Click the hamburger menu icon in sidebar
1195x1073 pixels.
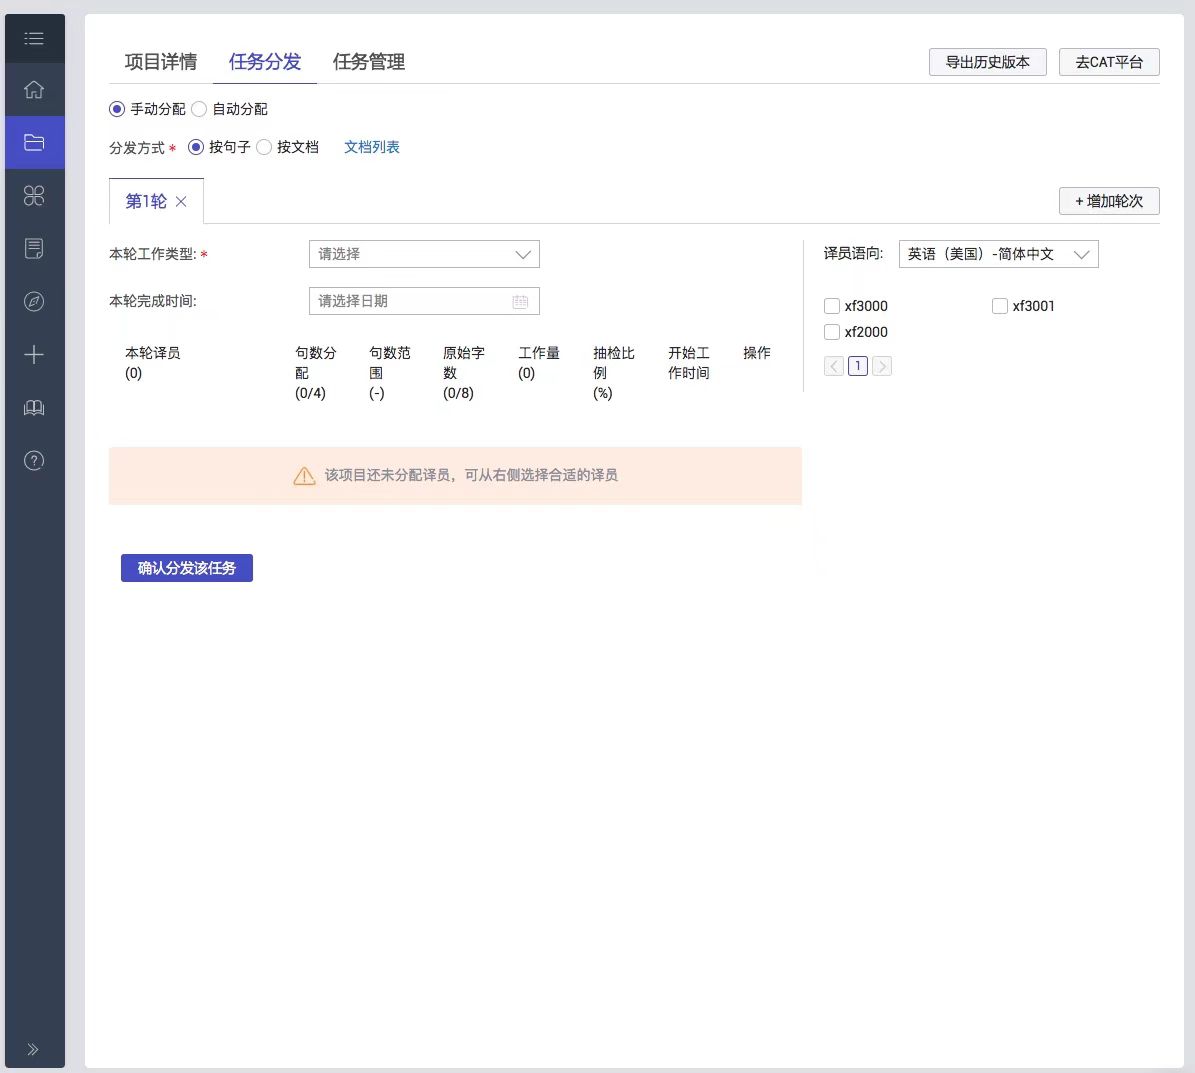point(34,38)
